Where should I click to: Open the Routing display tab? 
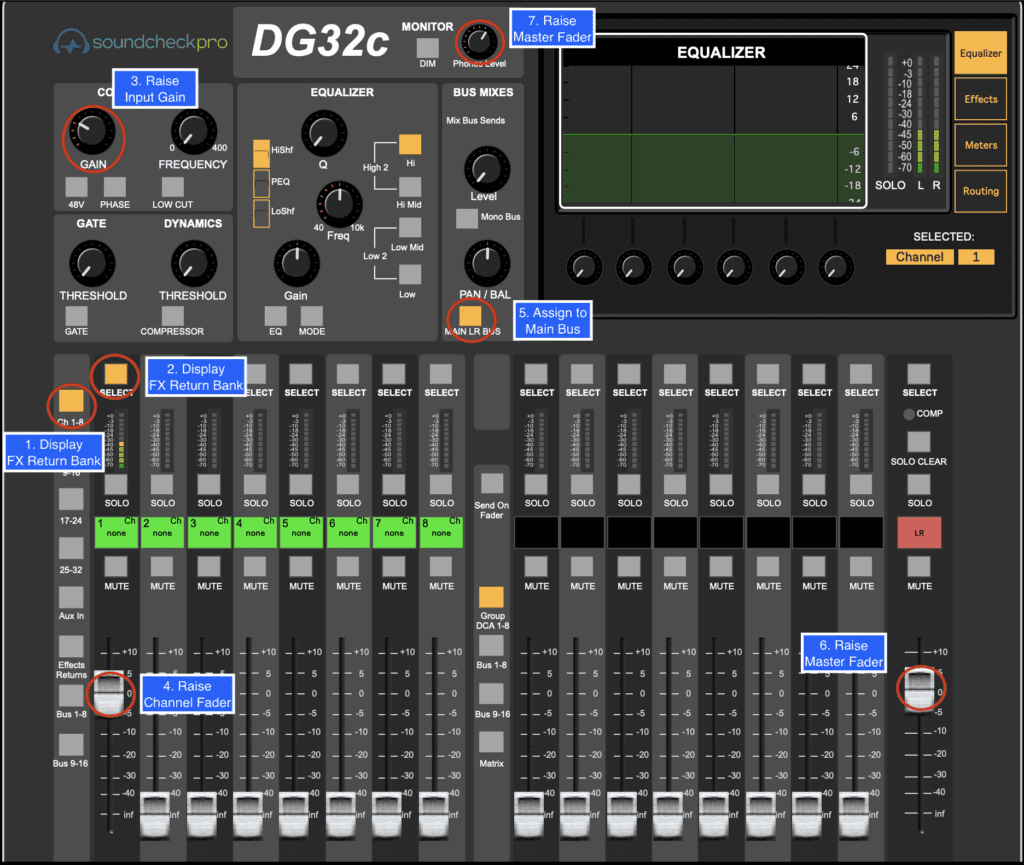point(980,191)
